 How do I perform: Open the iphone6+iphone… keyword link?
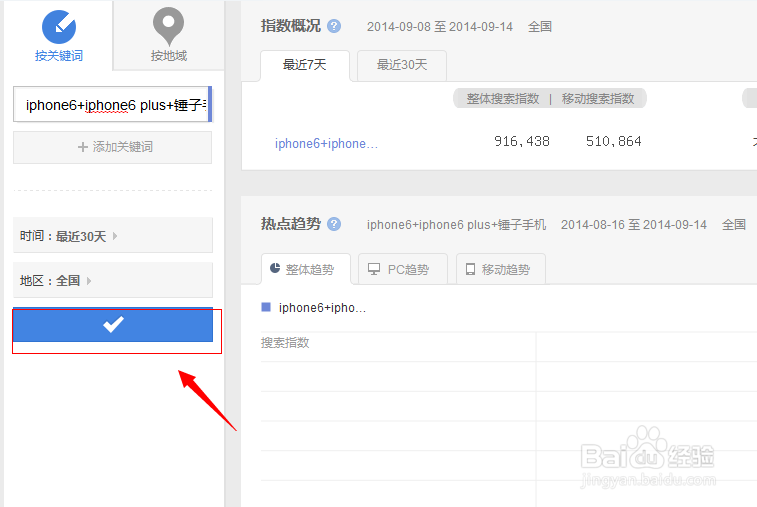pos(326,143)
